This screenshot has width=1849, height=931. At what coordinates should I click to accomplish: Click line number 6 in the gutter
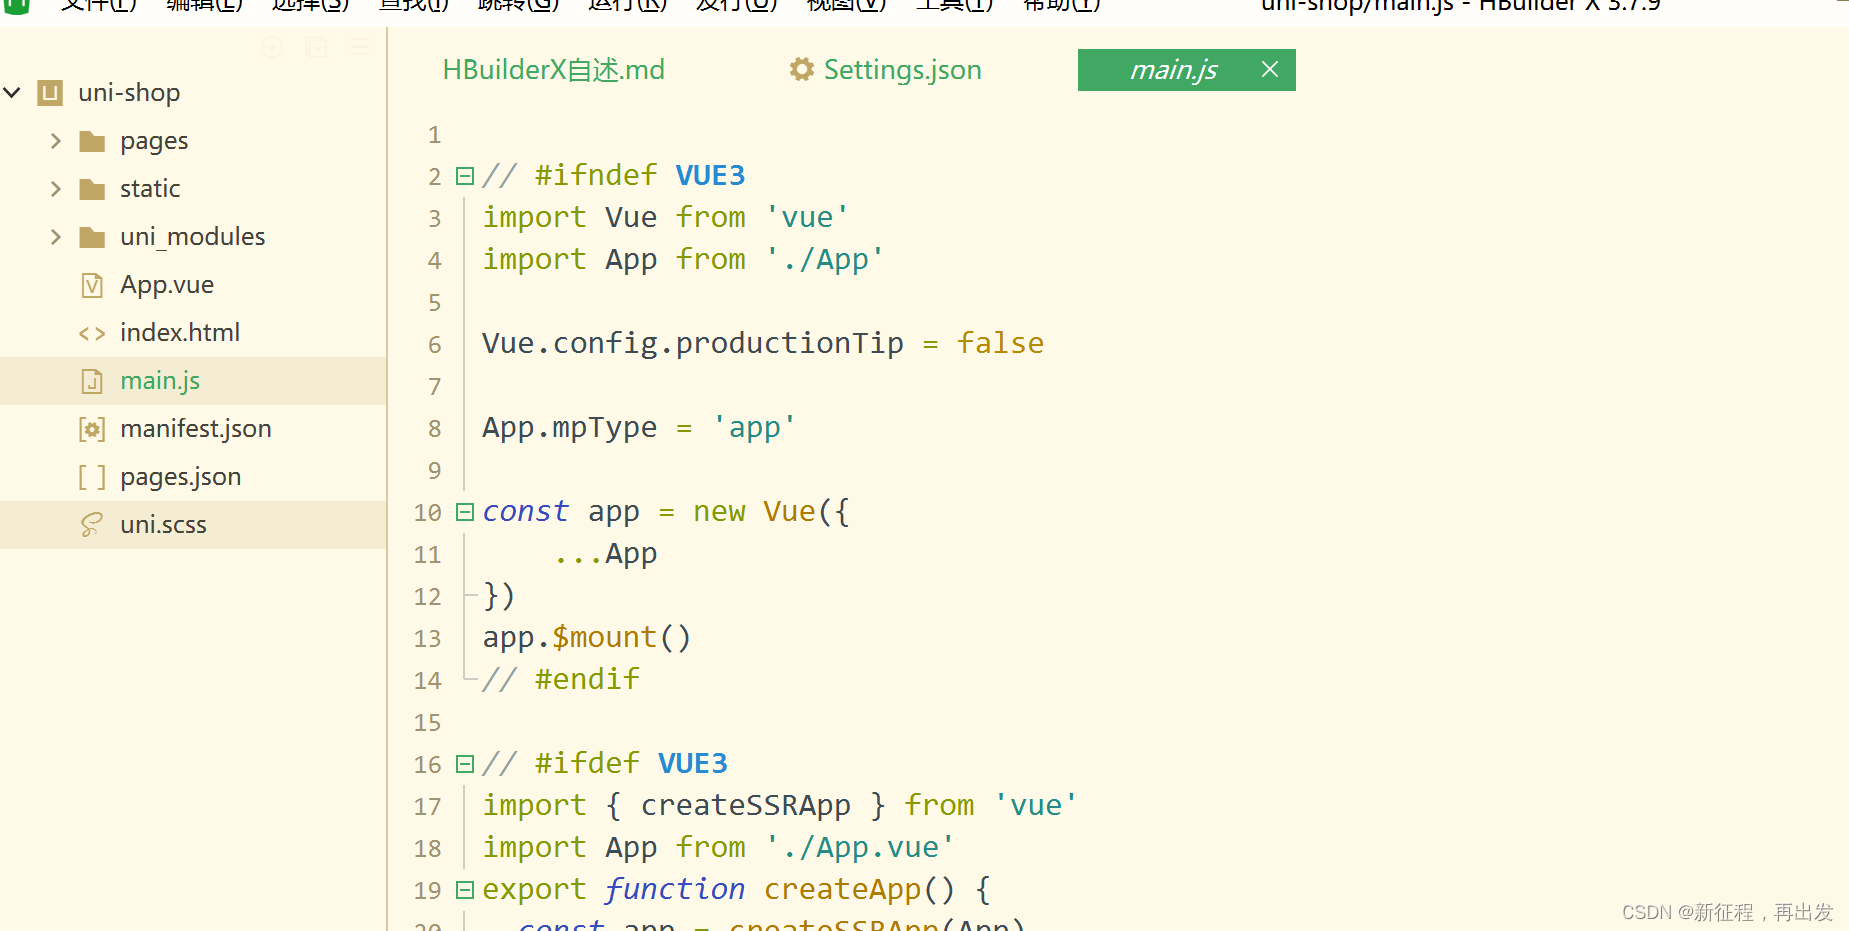(434, 345)
